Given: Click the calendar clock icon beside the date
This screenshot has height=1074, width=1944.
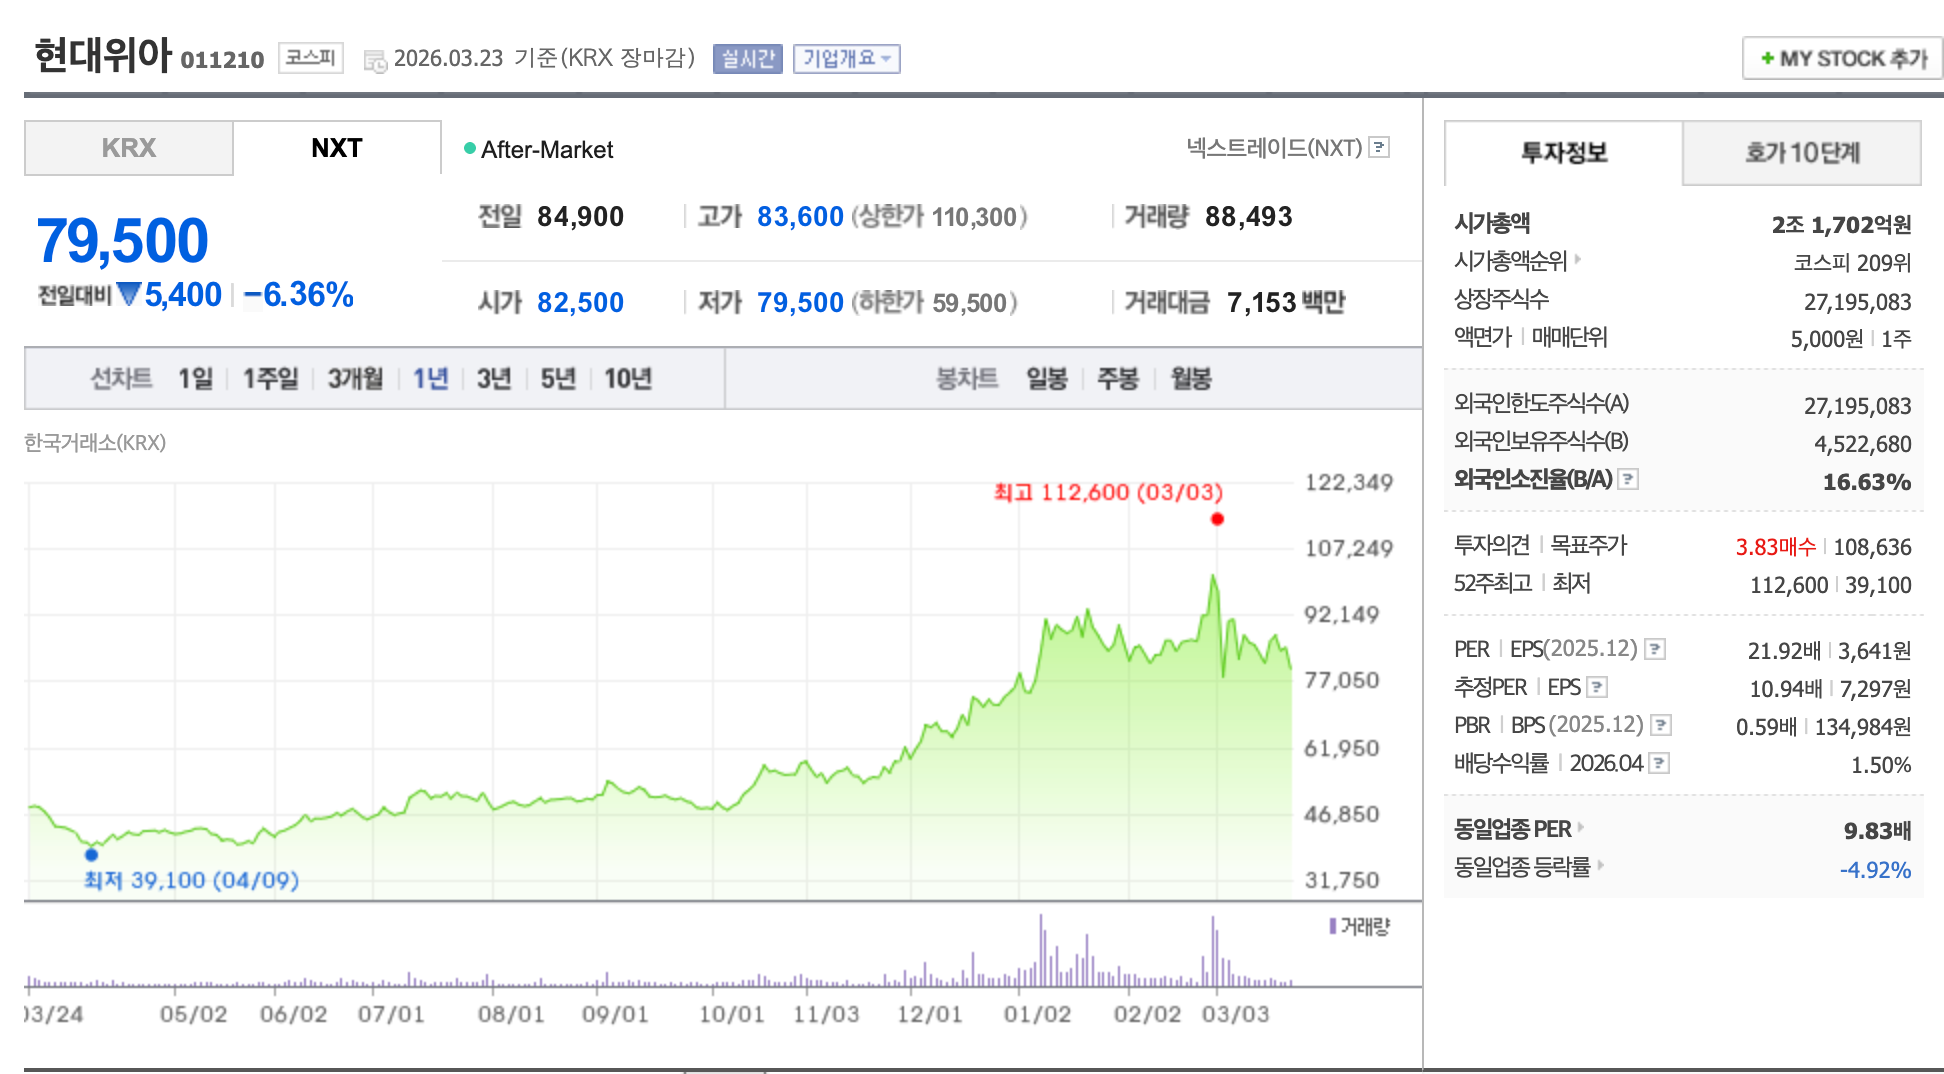Looking at the screenshot, I should (375, 61).
